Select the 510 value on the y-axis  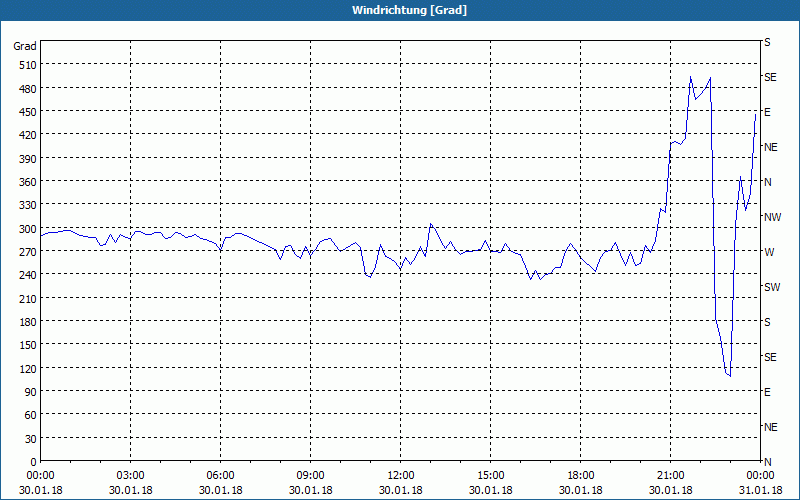click(28, 65)
